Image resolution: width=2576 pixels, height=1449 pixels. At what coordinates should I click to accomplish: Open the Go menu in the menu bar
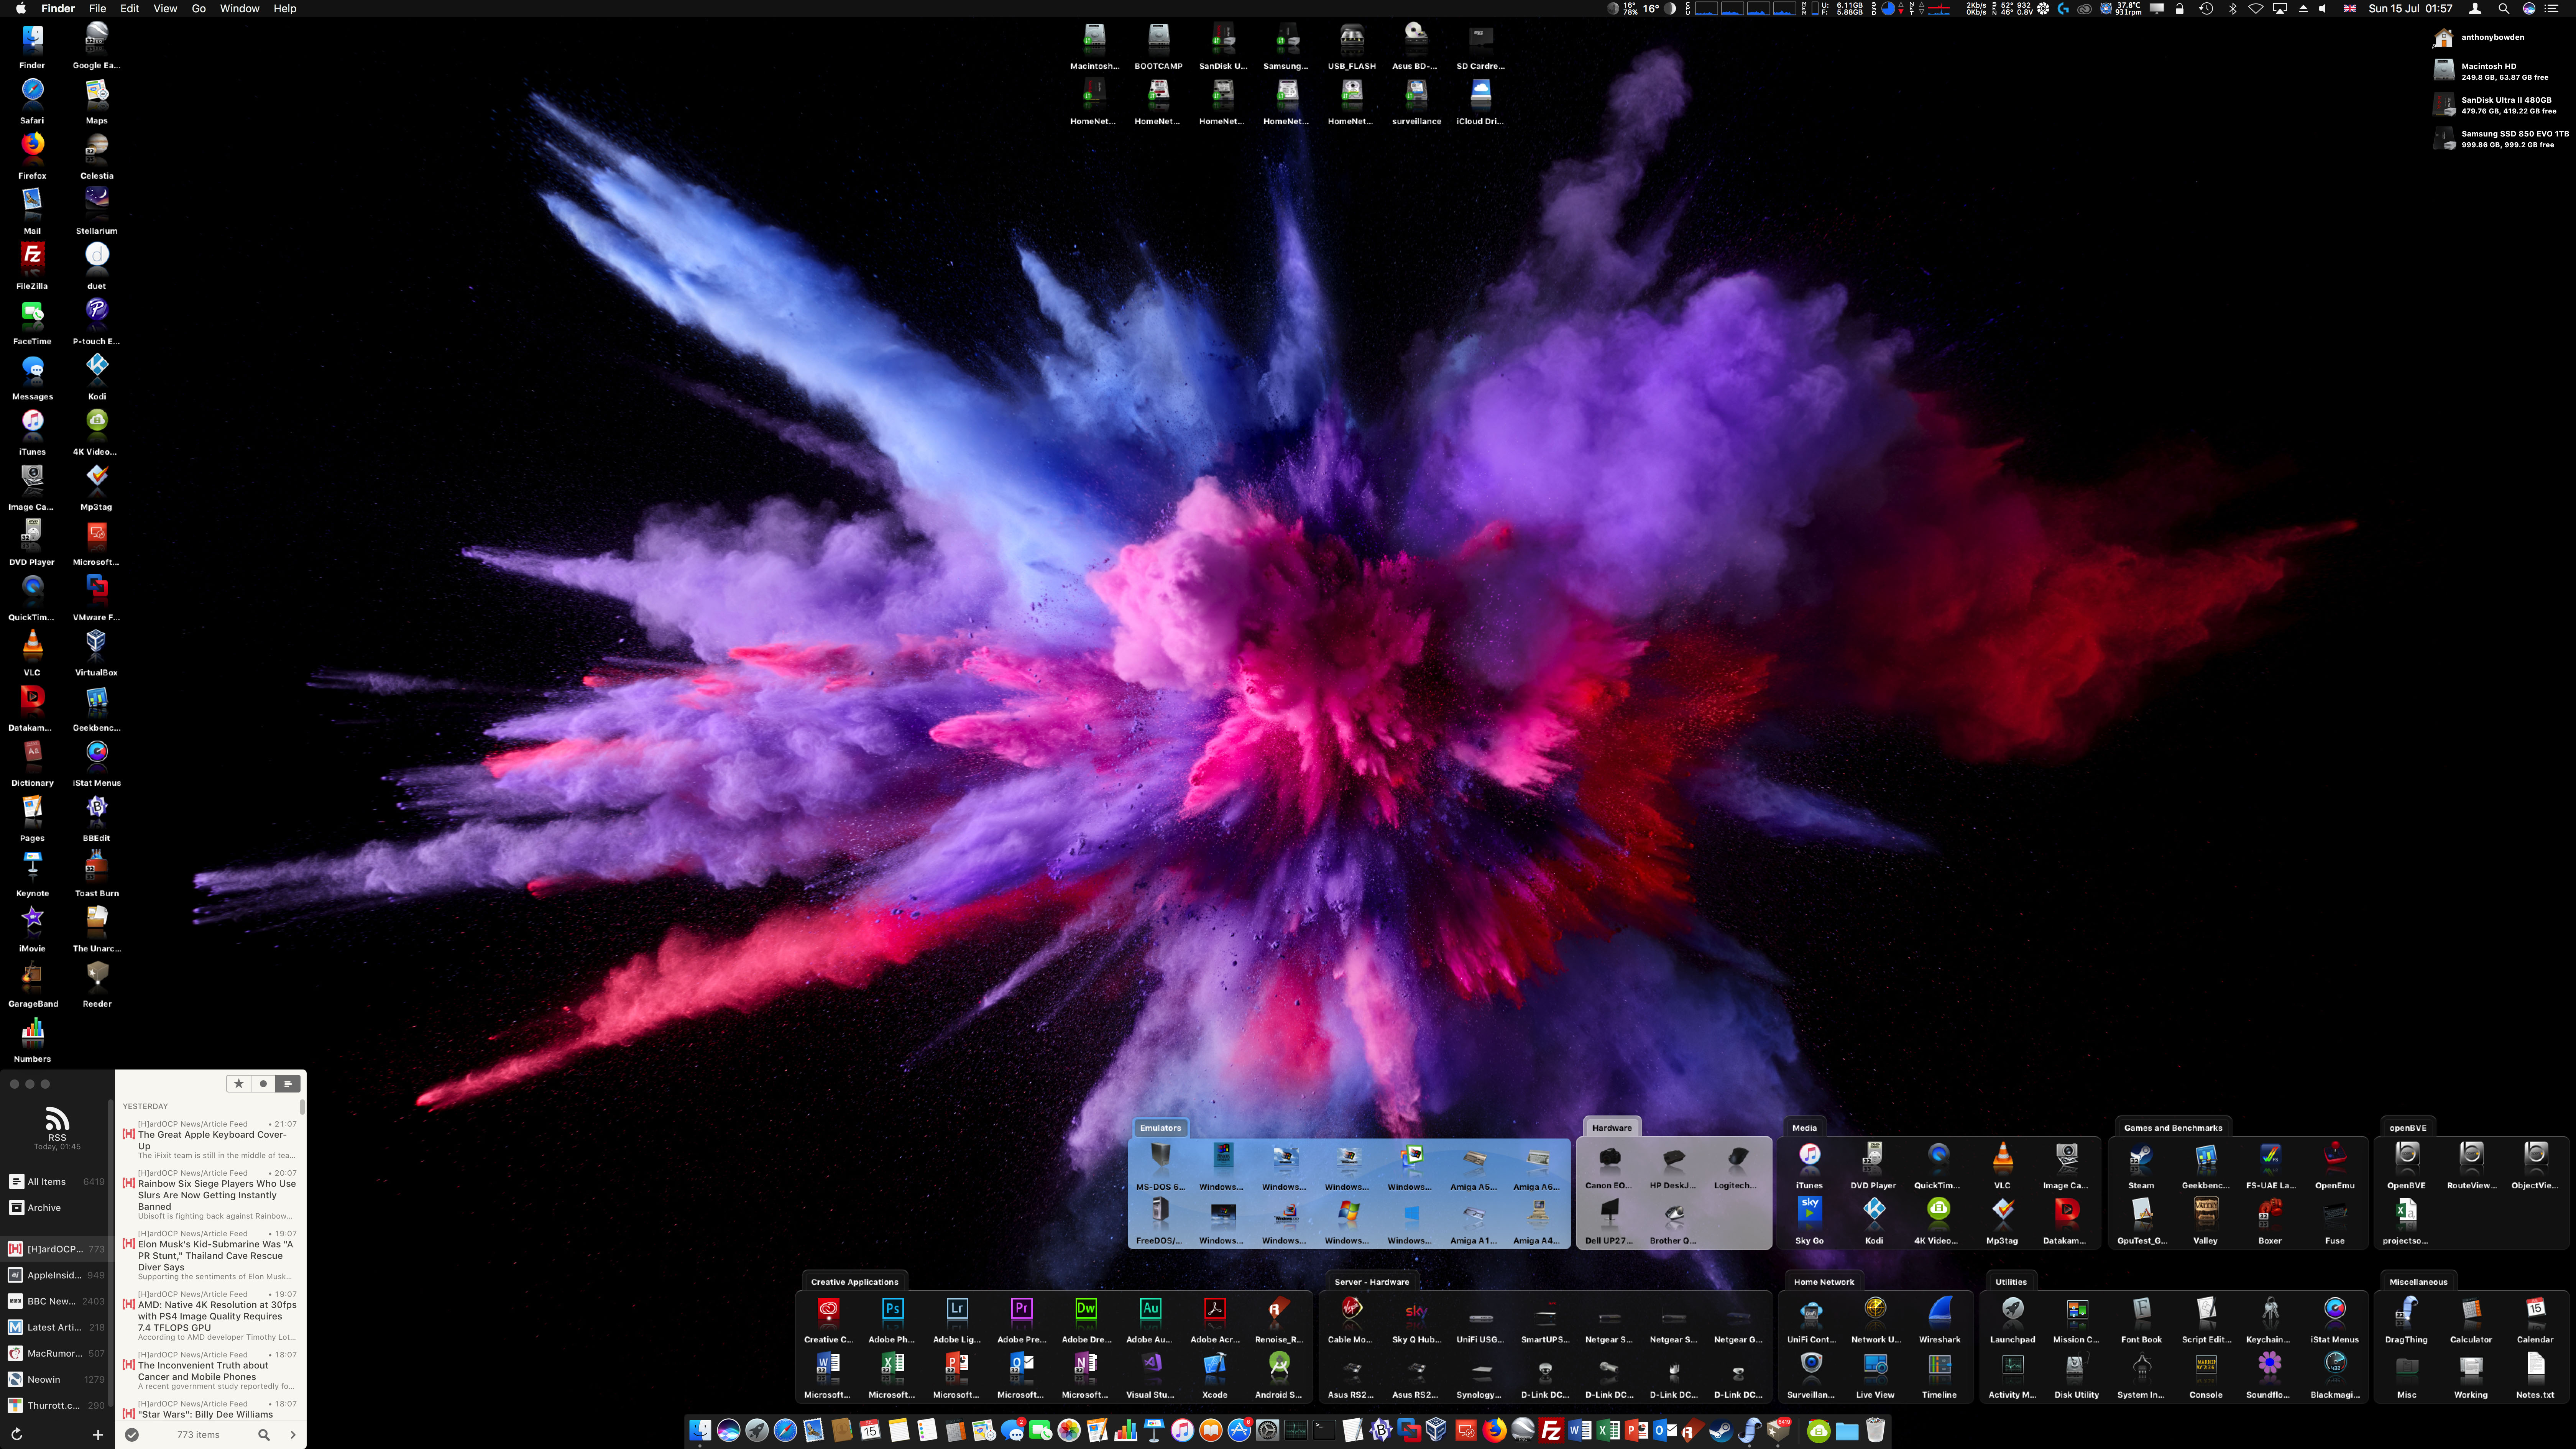pos(198,8)
